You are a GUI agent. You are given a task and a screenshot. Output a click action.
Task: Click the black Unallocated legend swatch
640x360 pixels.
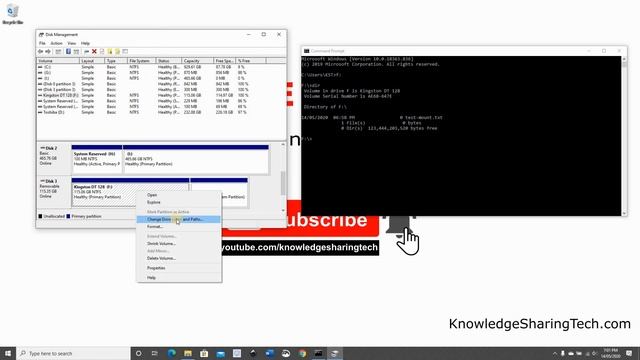click(x=40, y=216)
